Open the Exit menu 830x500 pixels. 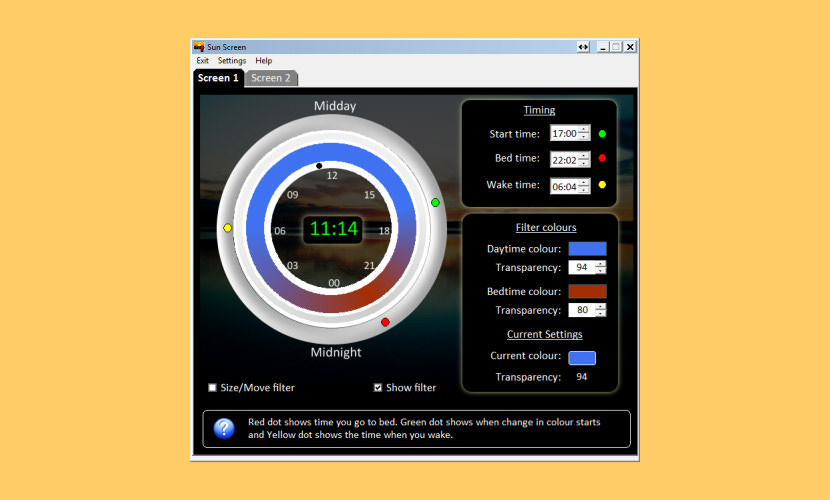(x=202, y=61)
